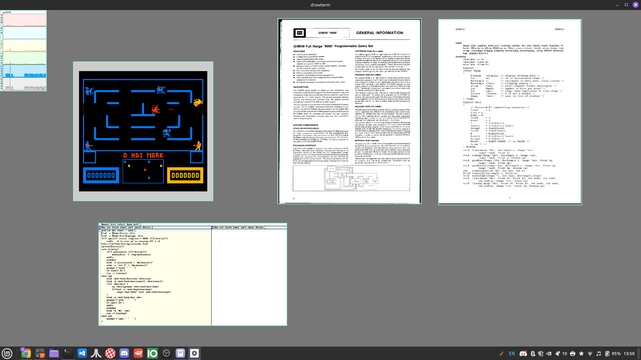The image size is (641, 360).
Task: Click the block diagram in the datasheet page
Action: pyautogui.click(x=351, y=178)
